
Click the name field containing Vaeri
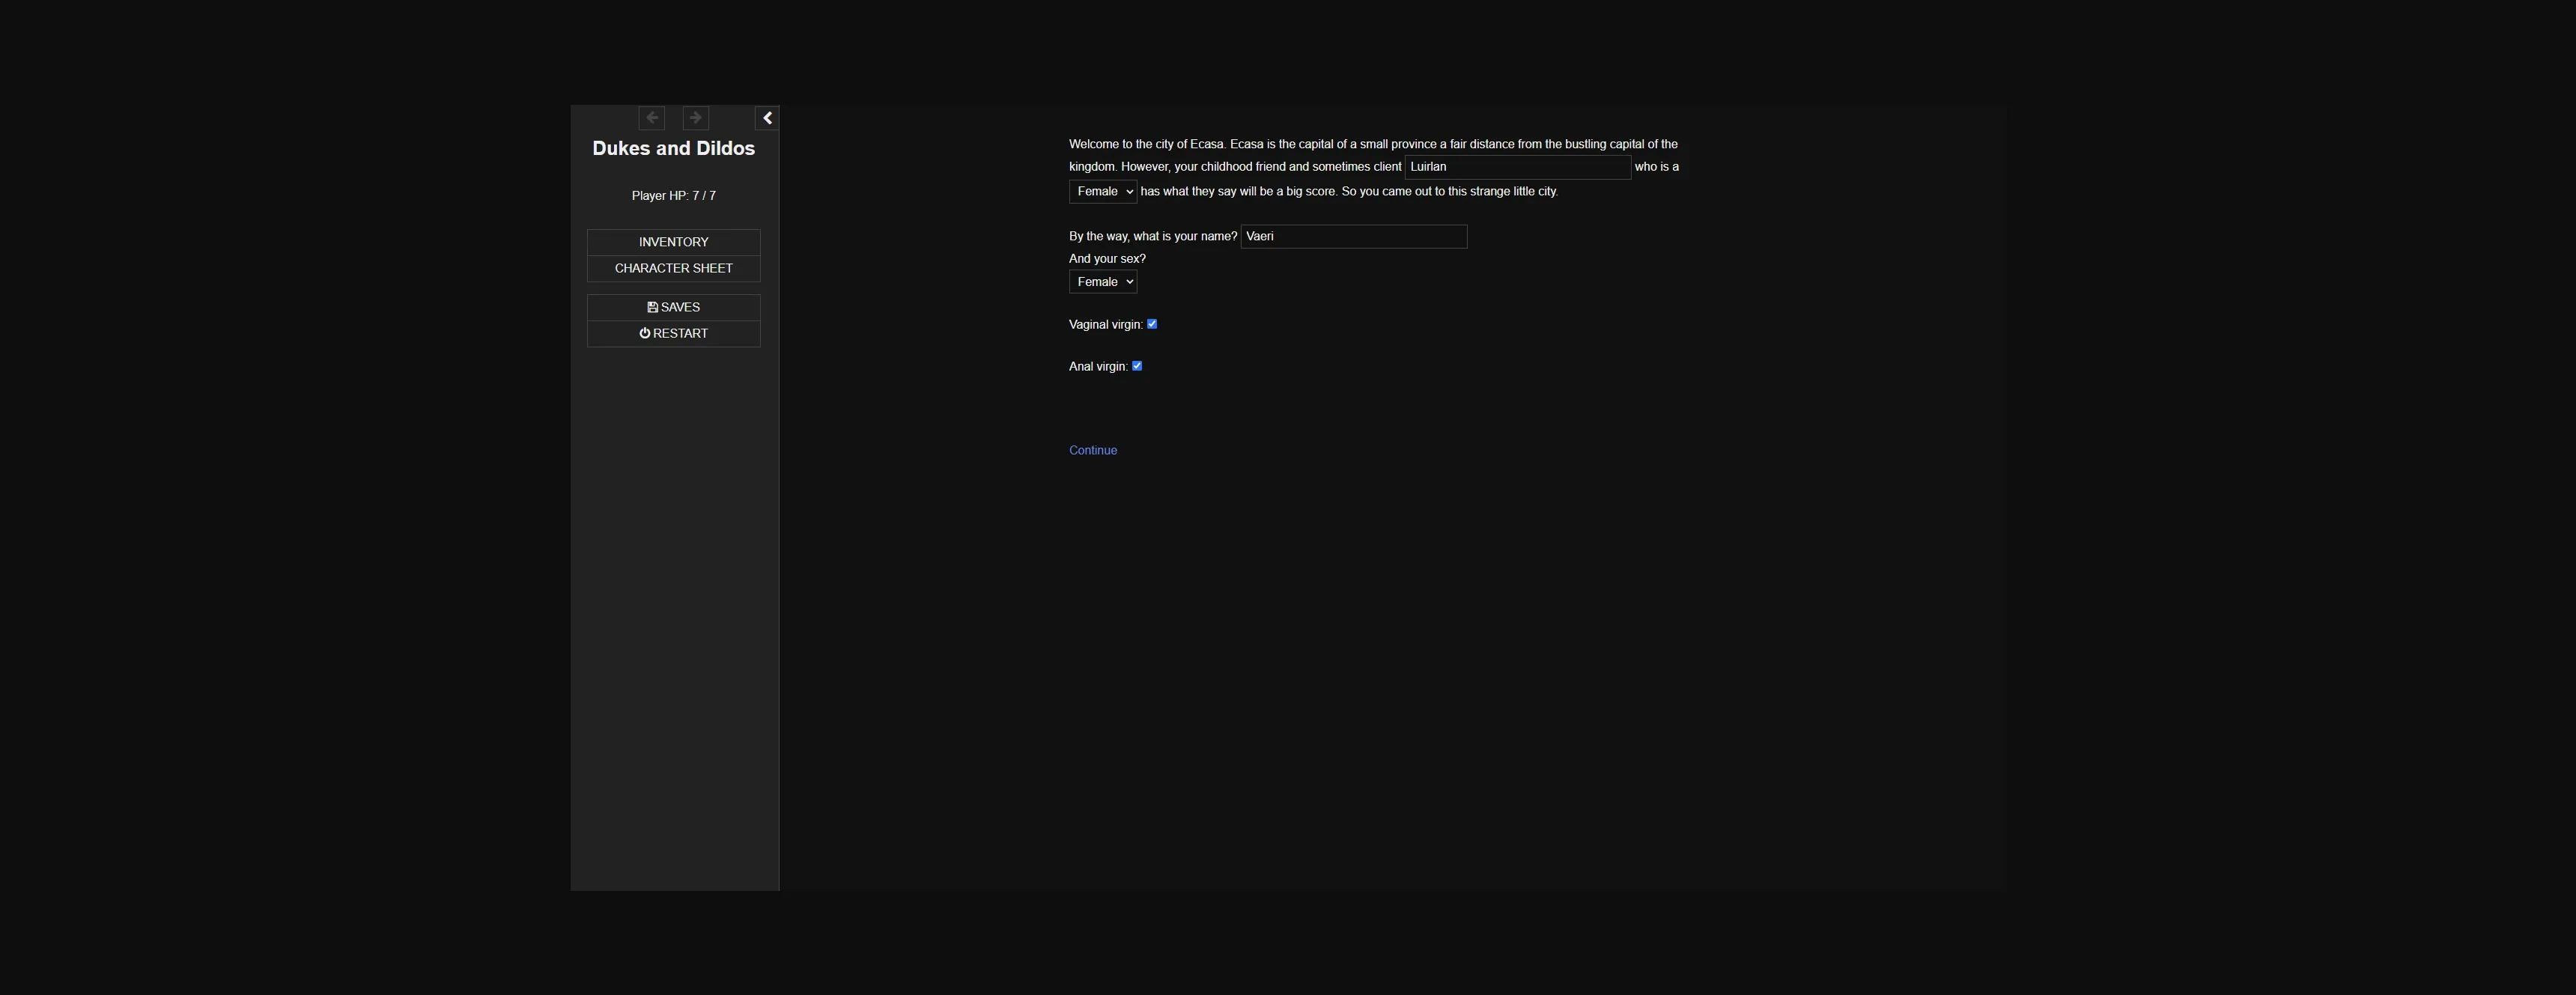click(1353, 236)
